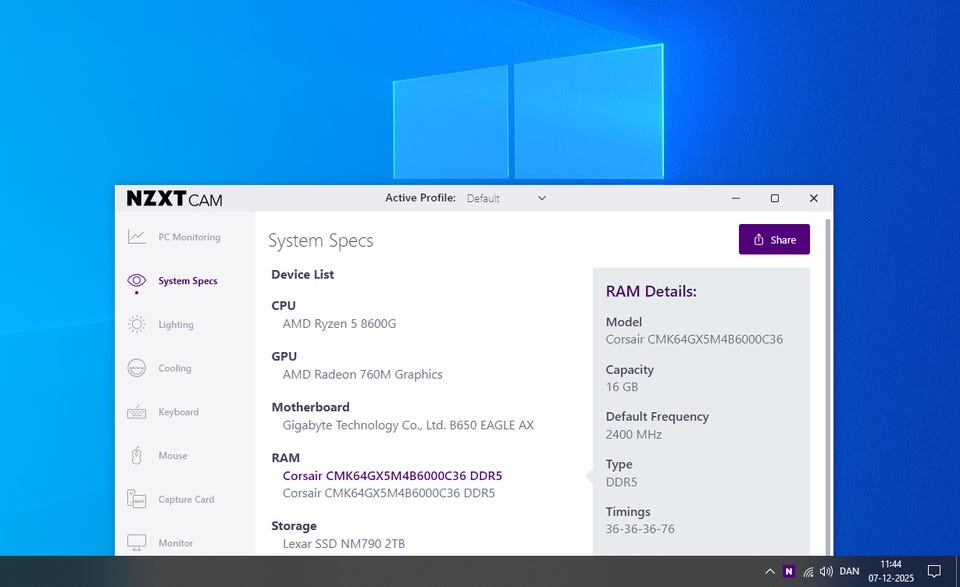The height and width of the screenshot is (587, 960).
Task: Open the PC Monitoring graph icon
Action: pos(137,237)
